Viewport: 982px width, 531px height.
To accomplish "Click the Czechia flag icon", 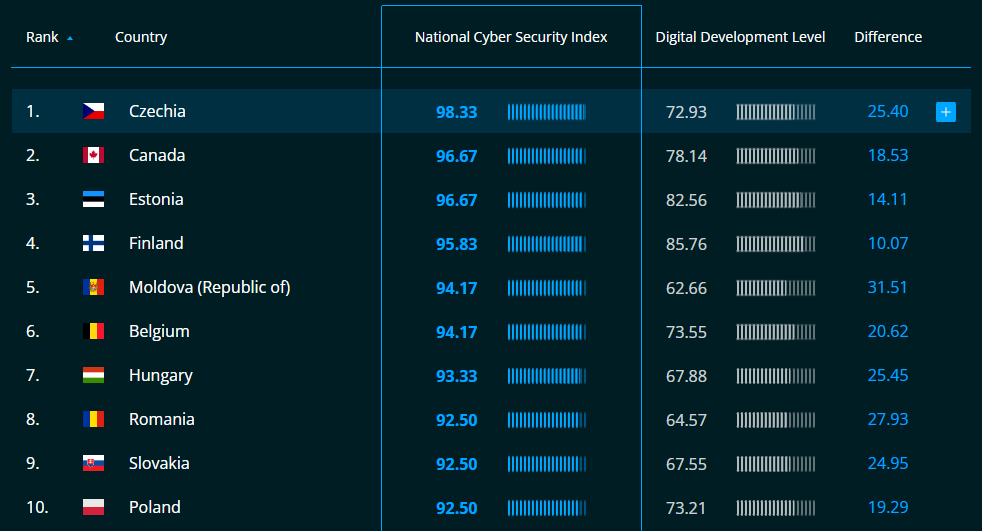I will click(x=93, y=112).
